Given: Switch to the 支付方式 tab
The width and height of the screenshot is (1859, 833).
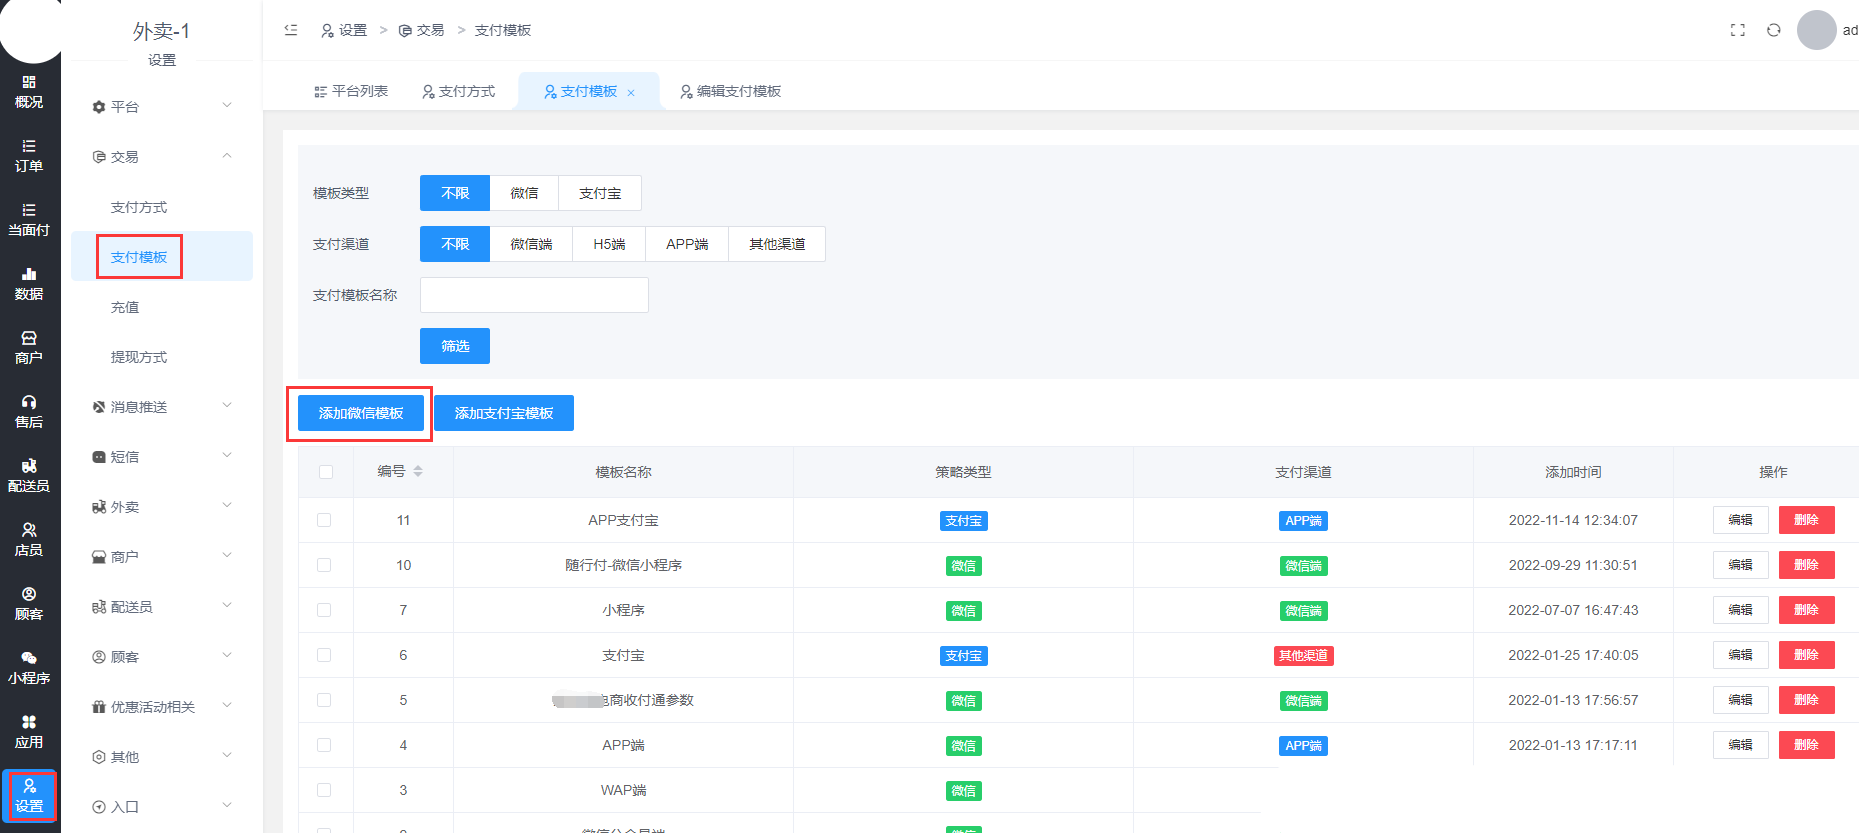Looking at the screenshot, I should coord(459,91).
